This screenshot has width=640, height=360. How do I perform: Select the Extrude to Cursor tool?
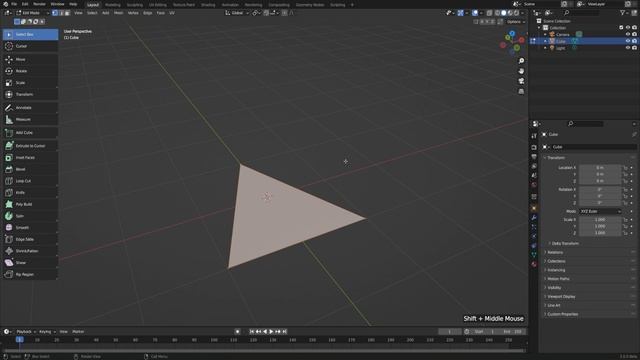click(30, 146)
